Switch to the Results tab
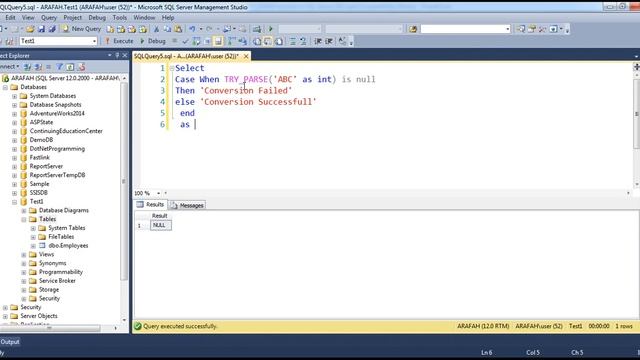The height and width of the screenshot is (360, 640). [x=151, y=204]
